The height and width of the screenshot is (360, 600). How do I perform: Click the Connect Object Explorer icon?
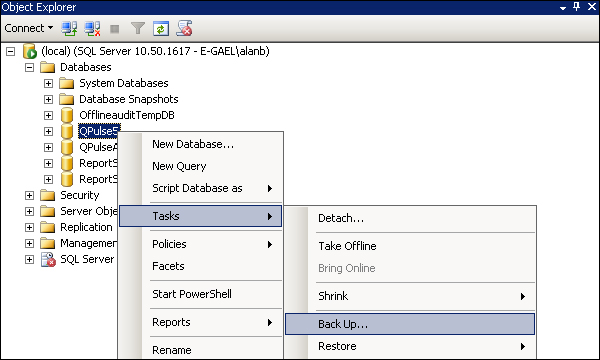69,29
